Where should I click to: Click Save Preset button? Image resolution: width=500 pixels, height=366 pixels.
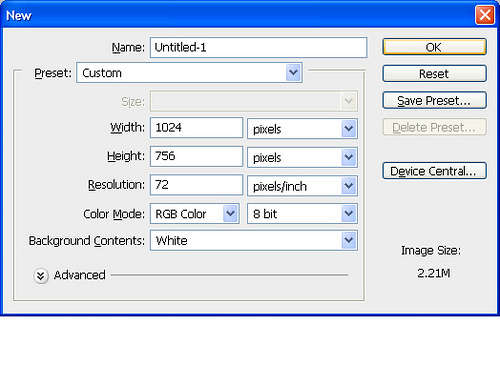pyautogui.click(x=434, y=100)
